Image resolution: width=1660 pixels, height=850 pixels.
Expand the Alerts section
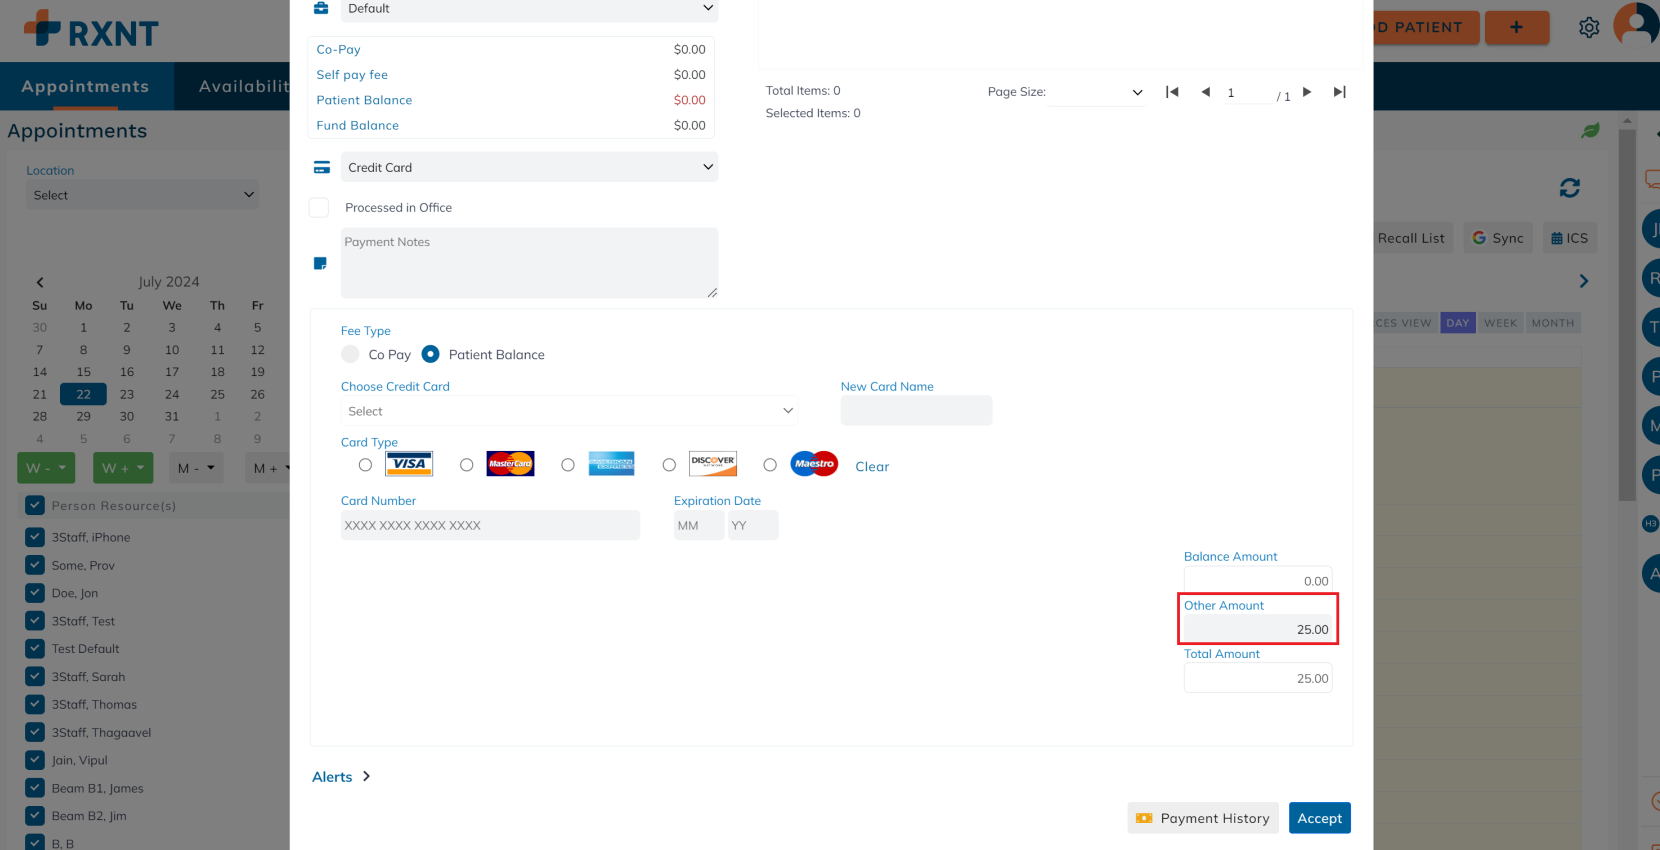(341, 777)
